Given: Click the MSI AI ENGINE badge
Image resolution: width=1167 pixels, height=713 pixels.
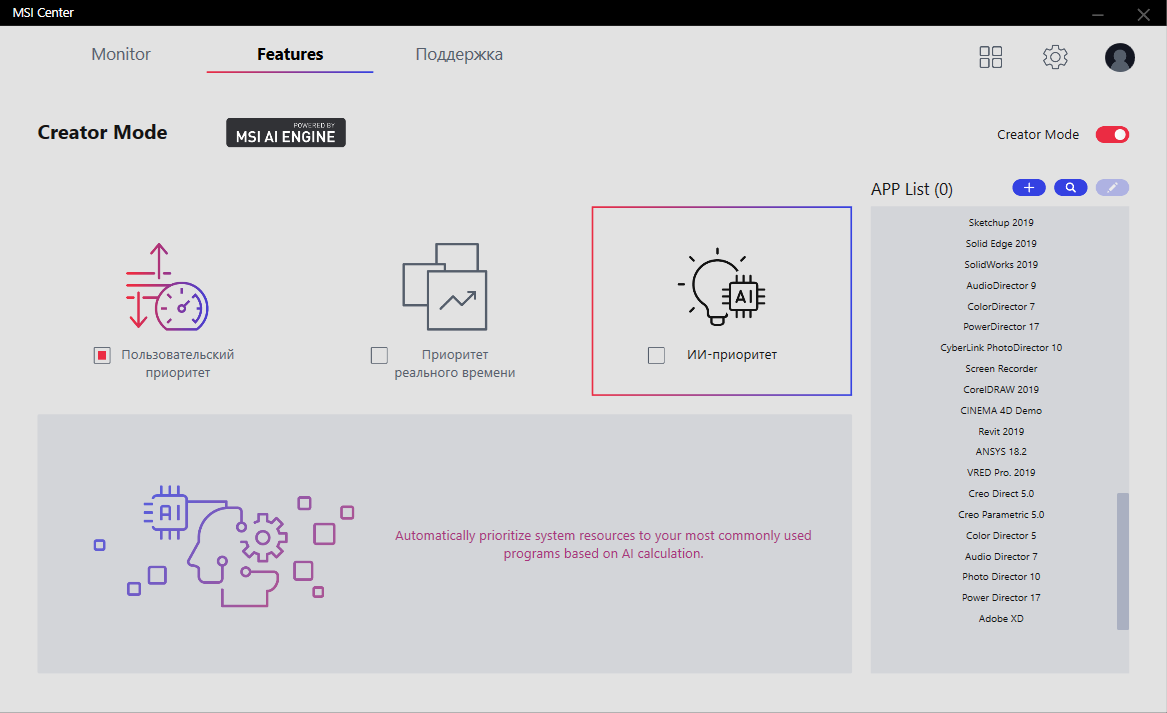Looking at the screenshot, I should (x=286, y=132).
